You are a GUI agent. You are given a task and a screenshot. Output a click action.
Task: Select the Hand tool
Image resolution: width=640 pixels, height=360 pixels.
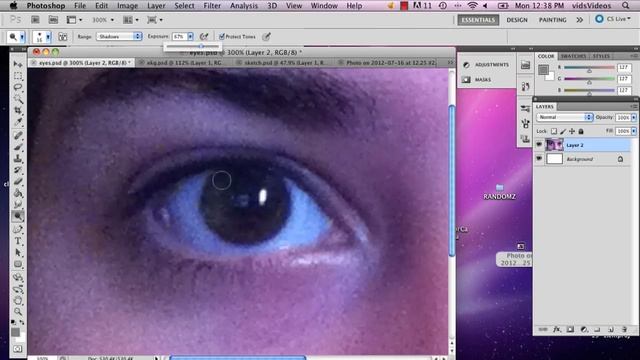click(18, 300)
